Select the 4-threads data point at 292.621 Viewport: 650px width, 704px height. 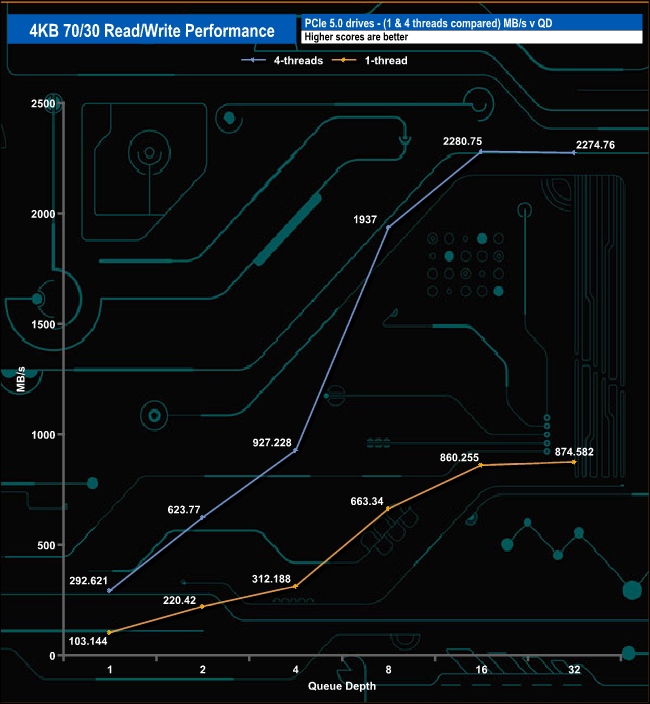pos(110,591)
